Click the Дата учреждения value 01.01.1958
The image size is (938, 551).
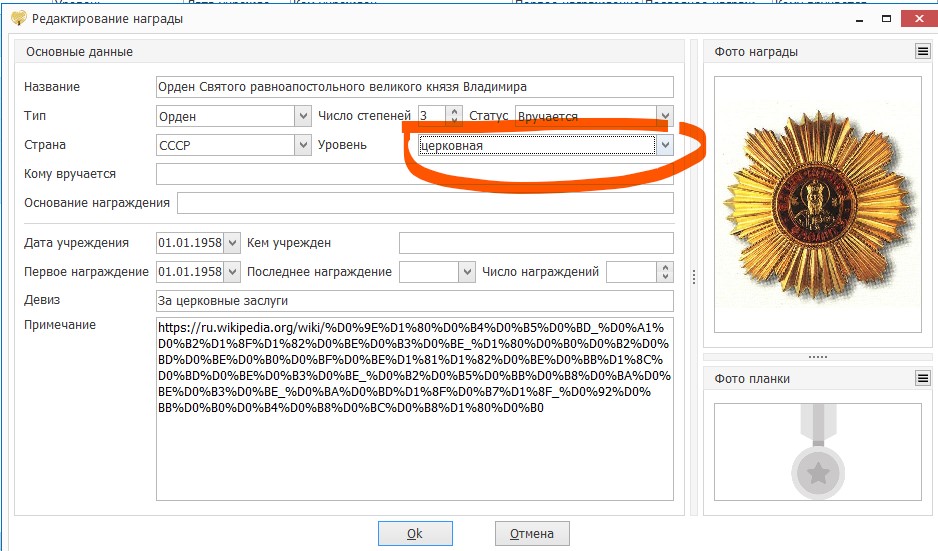pos(190,243)
